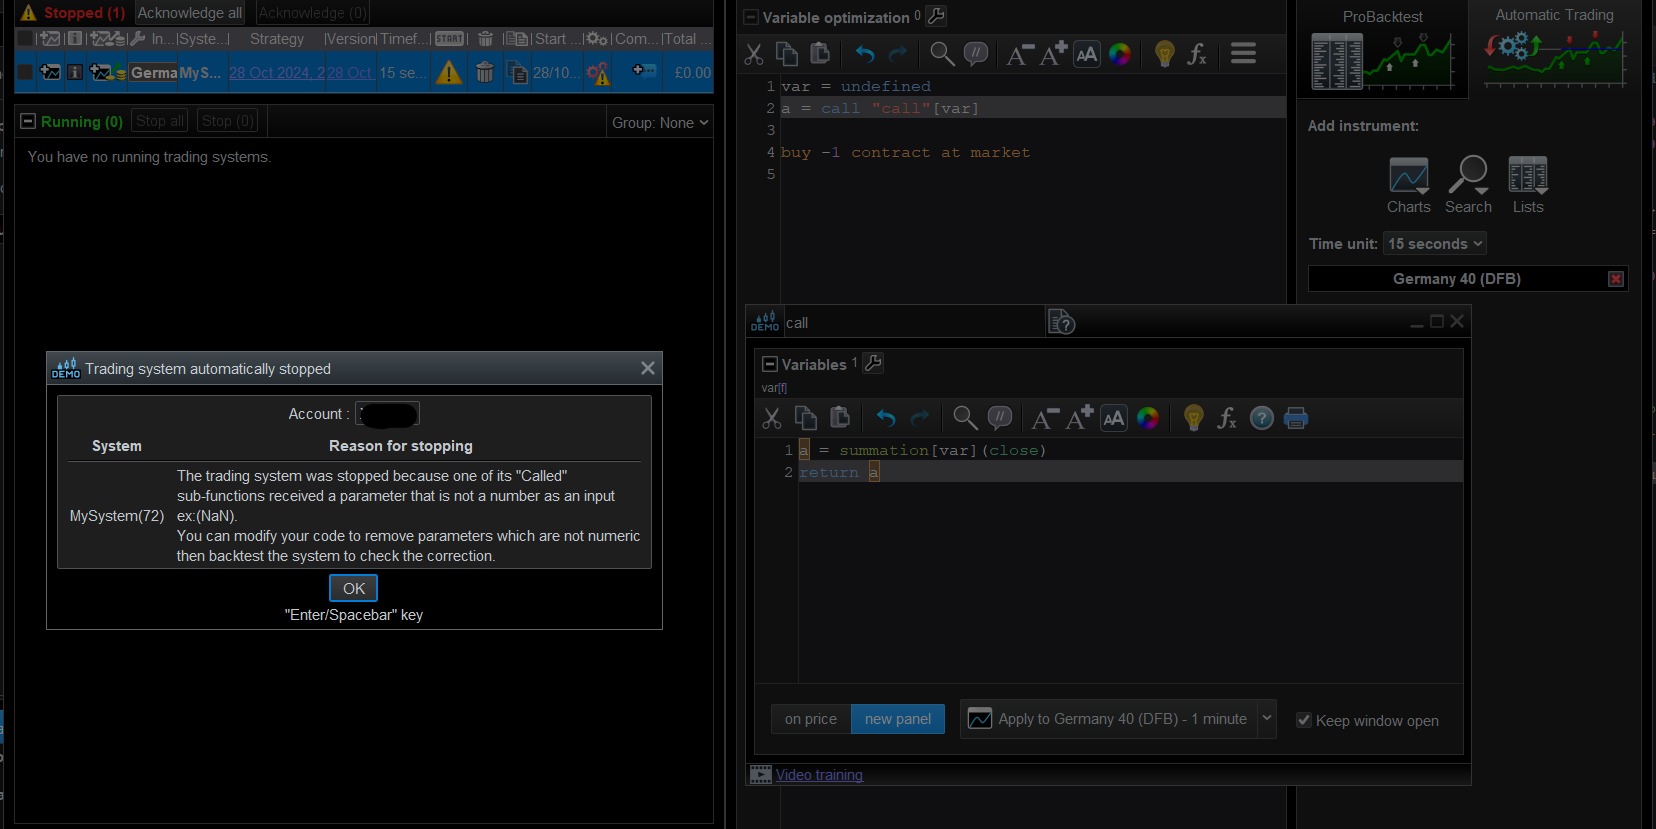1656x829 pixels.
Task: Decrease font size in Variable optimization editor
Action: (1019, 54)
